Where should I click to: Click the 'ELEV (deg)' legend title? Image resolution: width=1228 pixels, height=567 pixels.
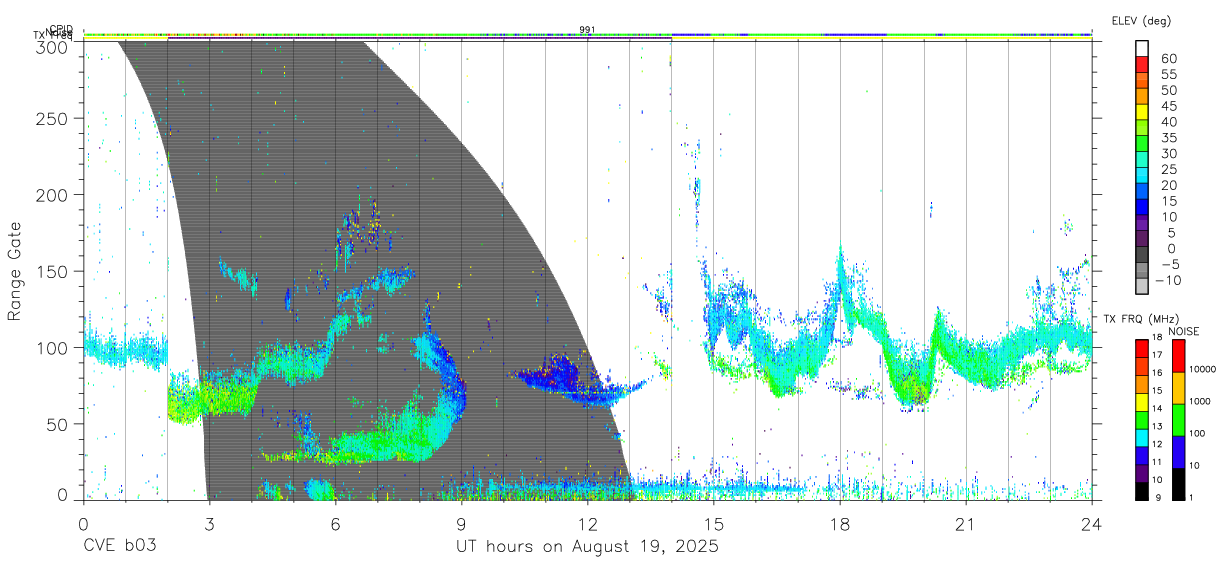click(x=1141, y=20)
